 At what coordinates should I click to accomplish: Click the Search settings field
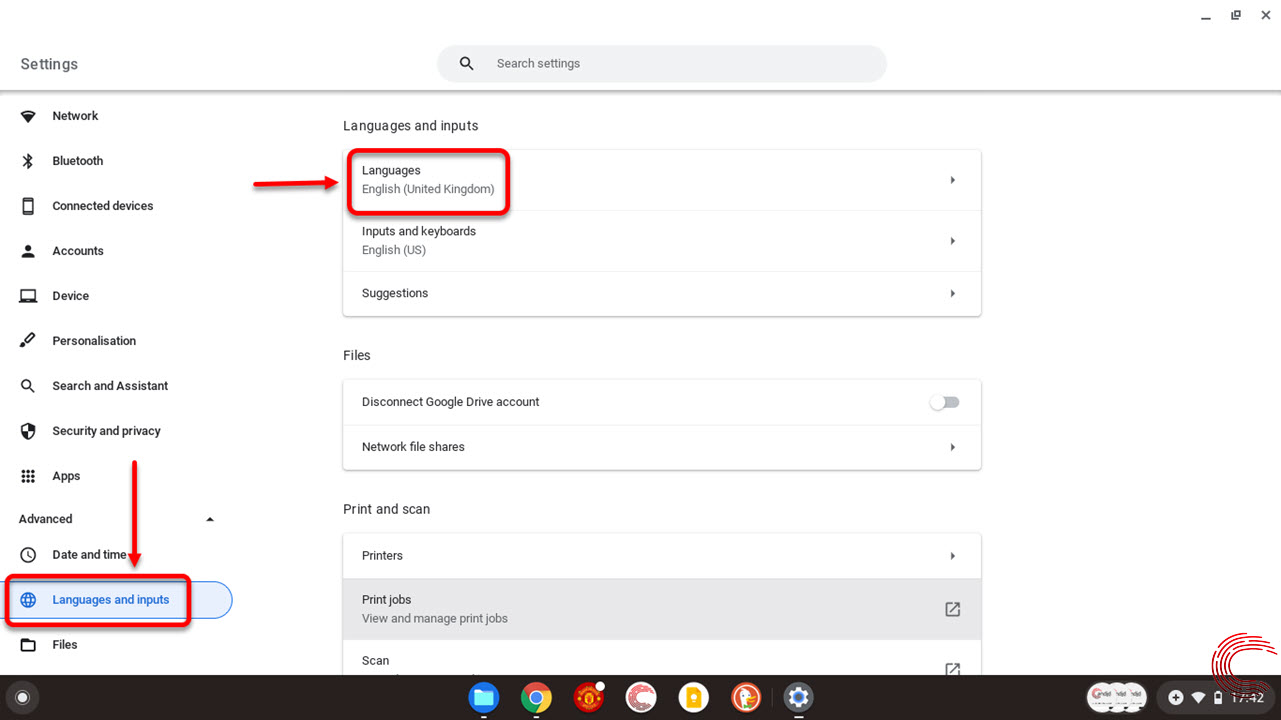point(661,63)
